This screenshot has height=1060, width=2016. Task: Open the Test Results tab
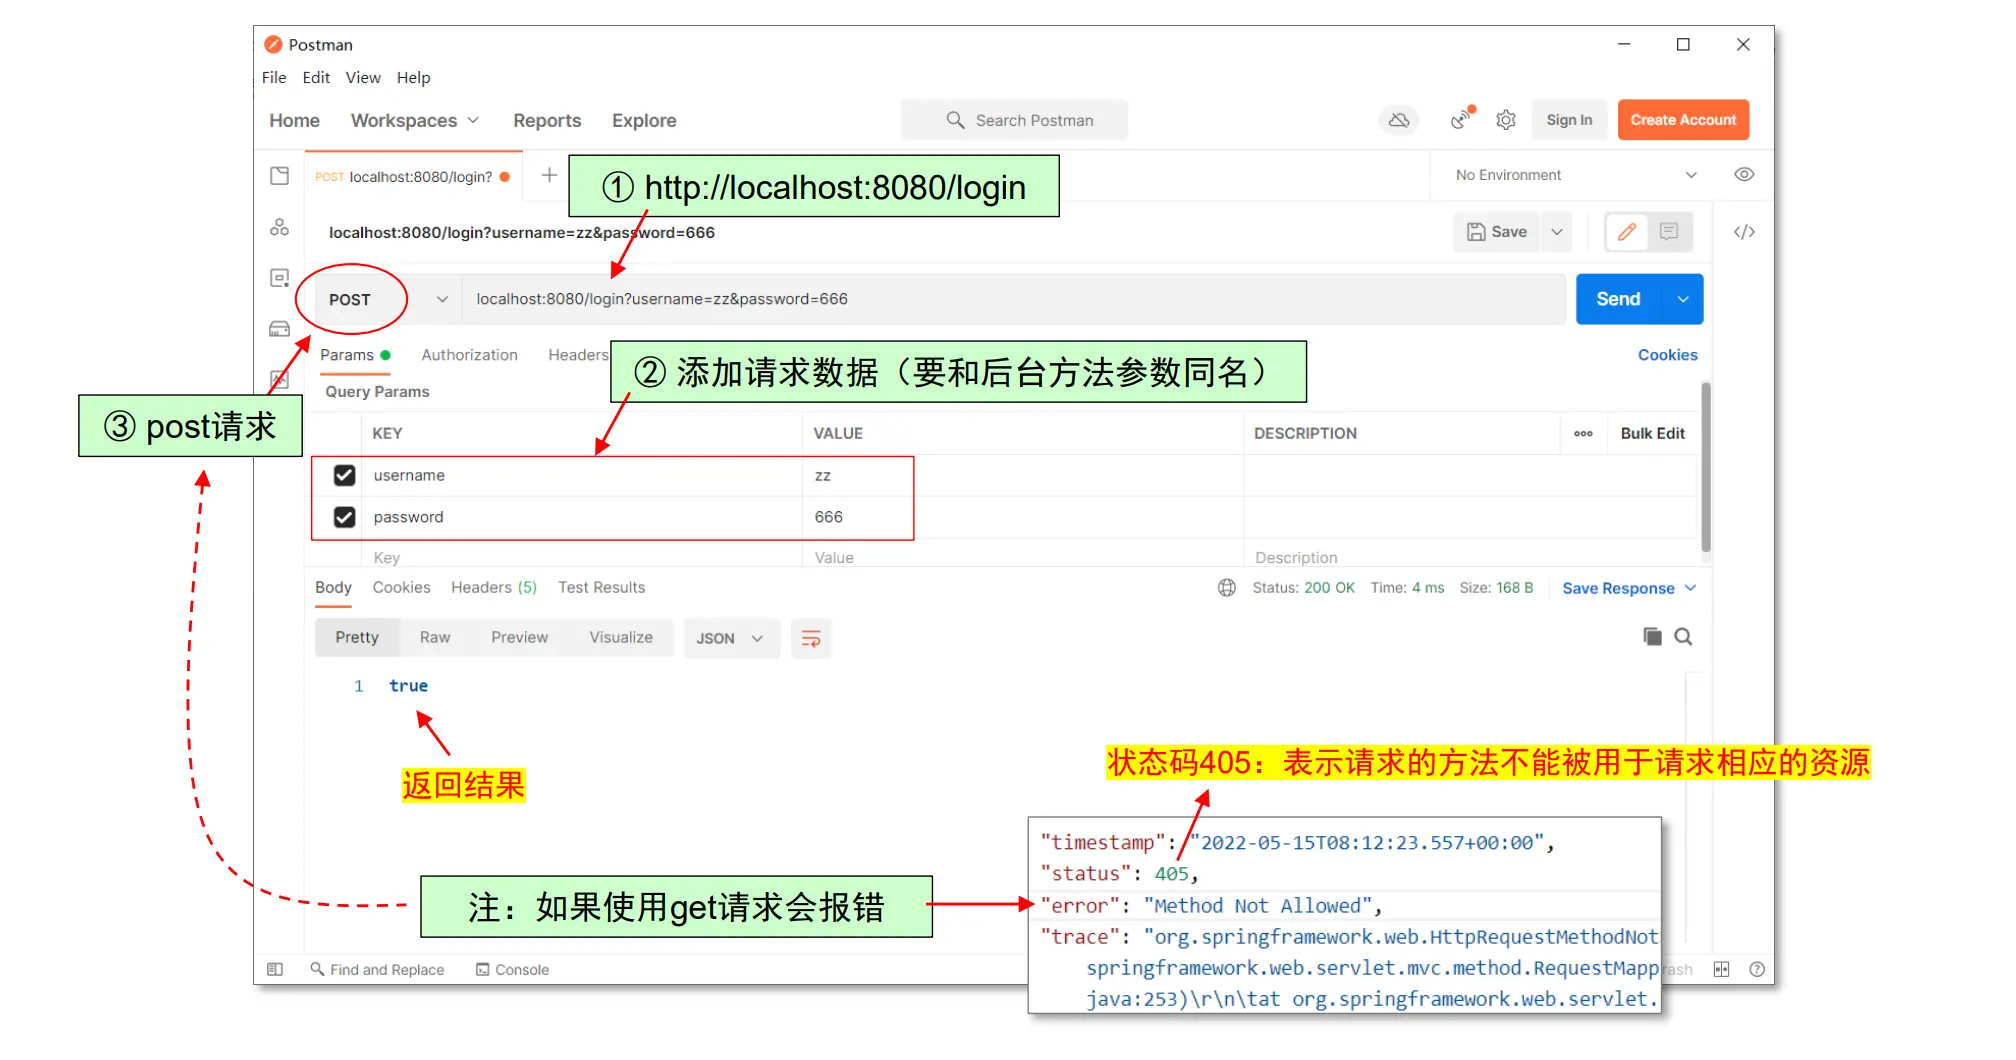pos(601,588)
